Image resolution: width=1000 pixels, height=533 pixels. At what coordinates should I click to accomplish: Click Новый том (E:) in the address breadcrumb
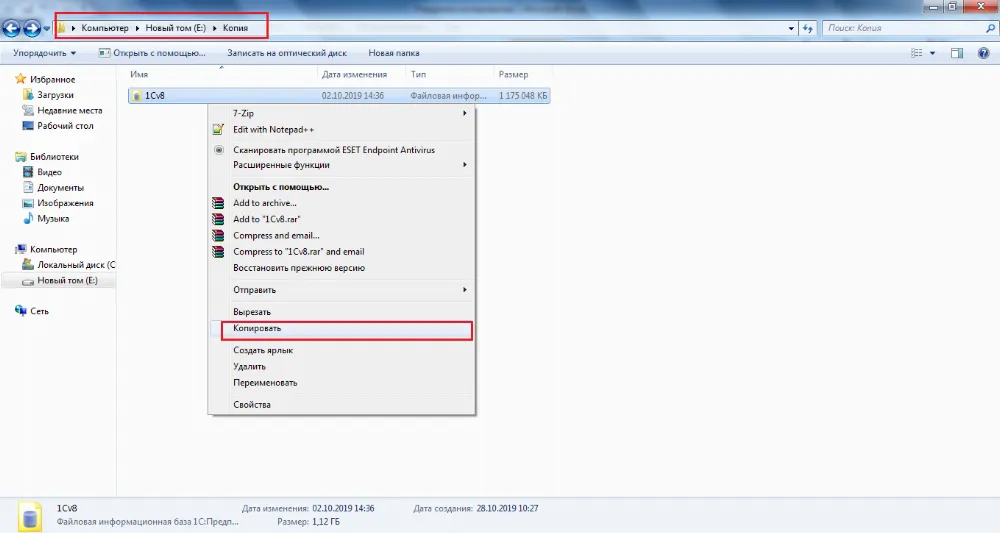click(175, 28)
